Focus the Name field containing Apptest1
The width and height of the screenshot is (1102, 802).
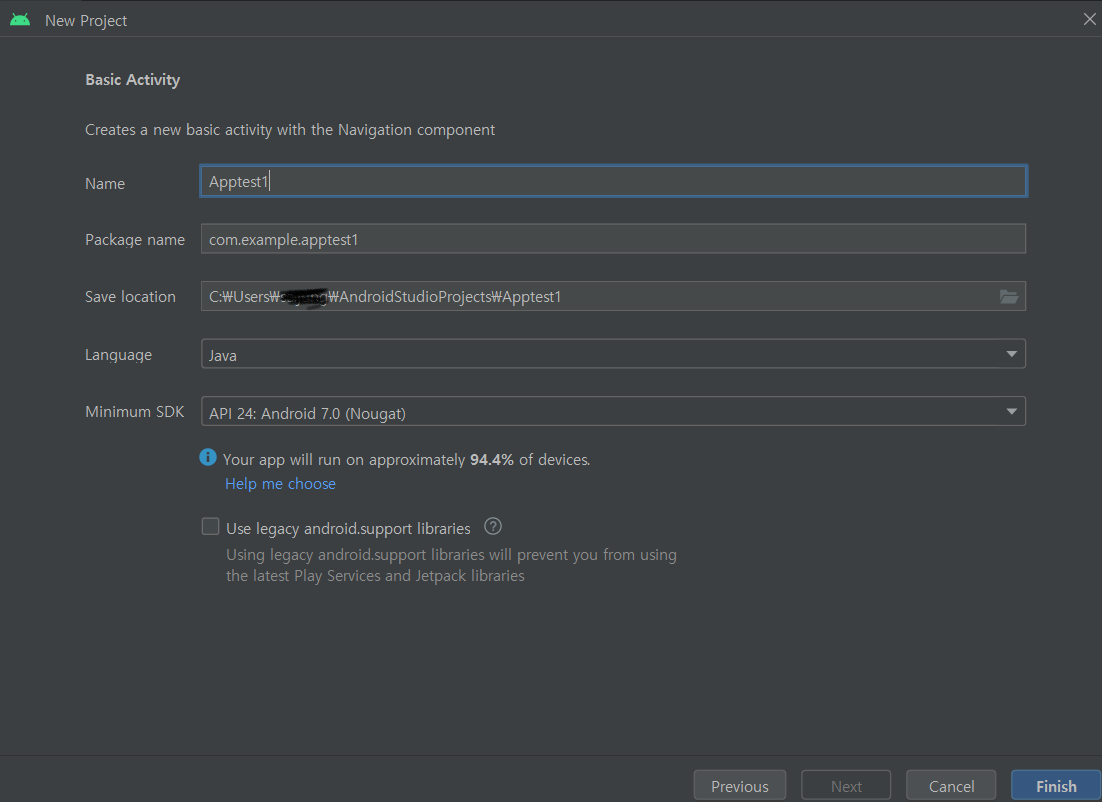(613, 181)
